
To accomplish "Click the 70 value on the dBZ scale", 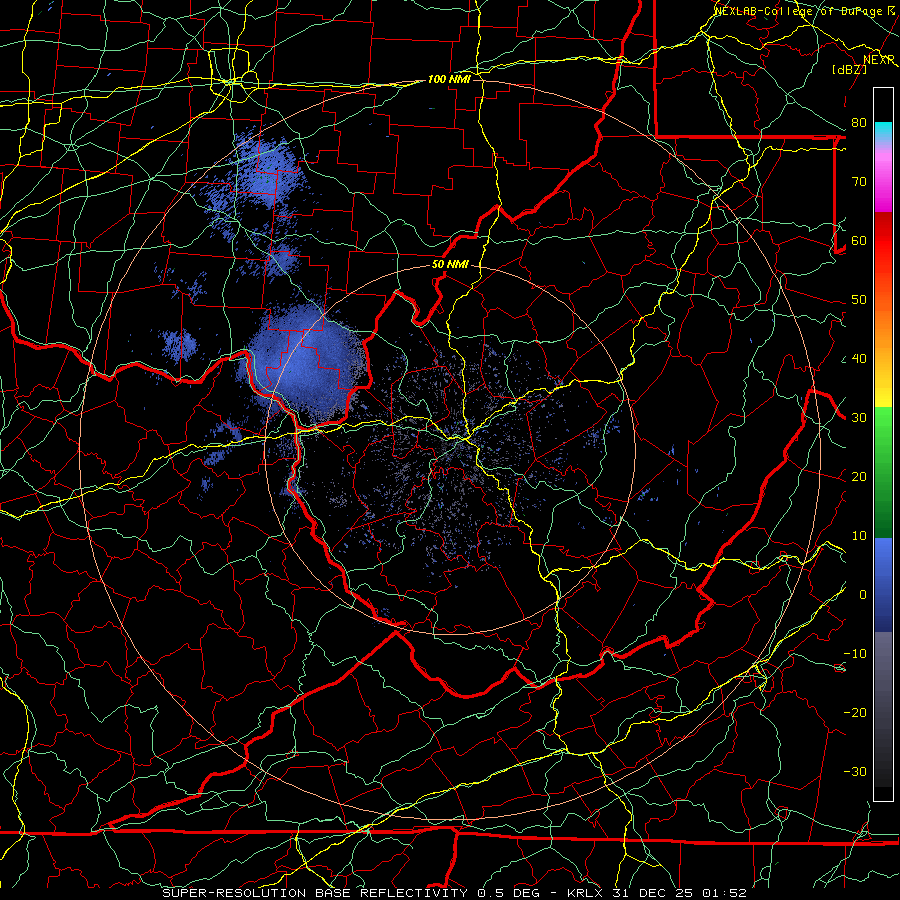I will coord(859,182).
